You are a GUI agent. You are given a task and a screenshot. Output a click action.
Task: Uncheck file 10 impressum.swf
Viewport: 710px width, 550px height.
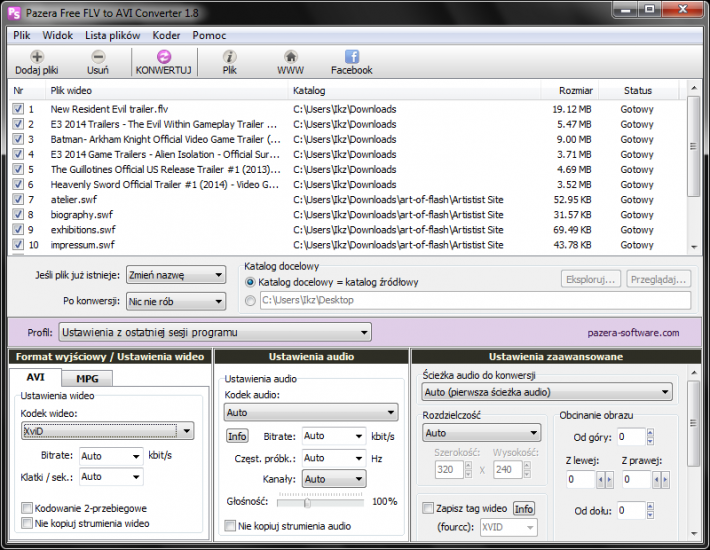18,245
